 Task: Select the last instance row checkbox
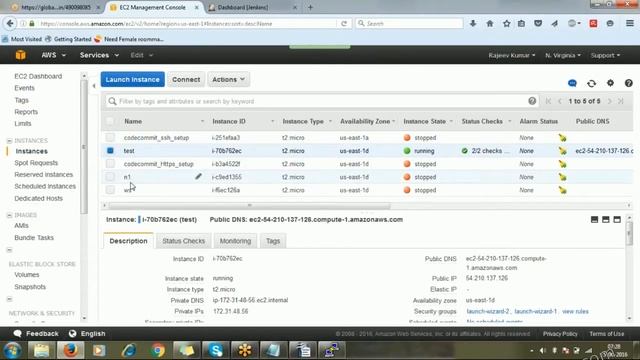click(x=110, y=190)
